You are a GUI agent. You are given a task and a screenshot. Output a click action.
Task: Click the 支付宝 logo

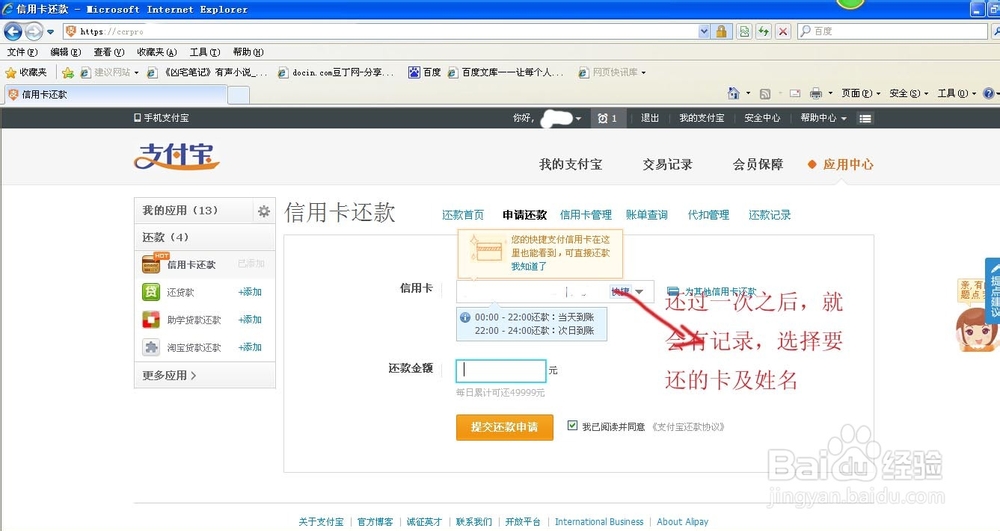(x=177, y=156)
